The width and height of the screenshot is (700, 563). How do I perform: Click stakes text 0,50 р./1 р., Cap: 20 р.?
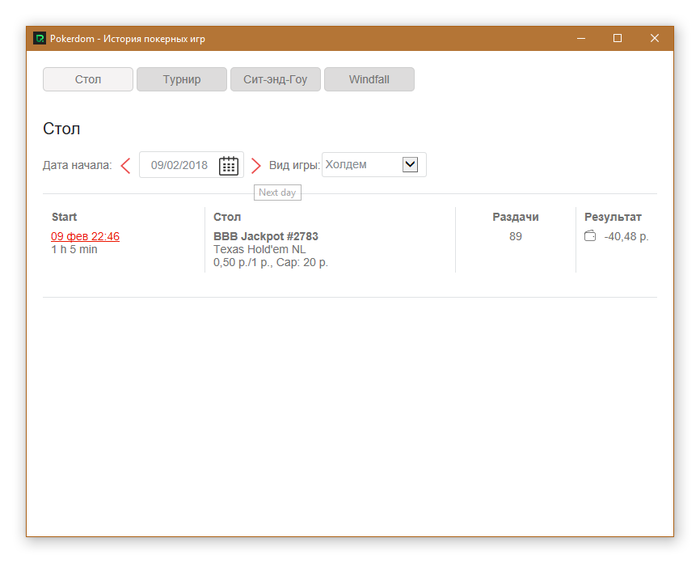271,262
